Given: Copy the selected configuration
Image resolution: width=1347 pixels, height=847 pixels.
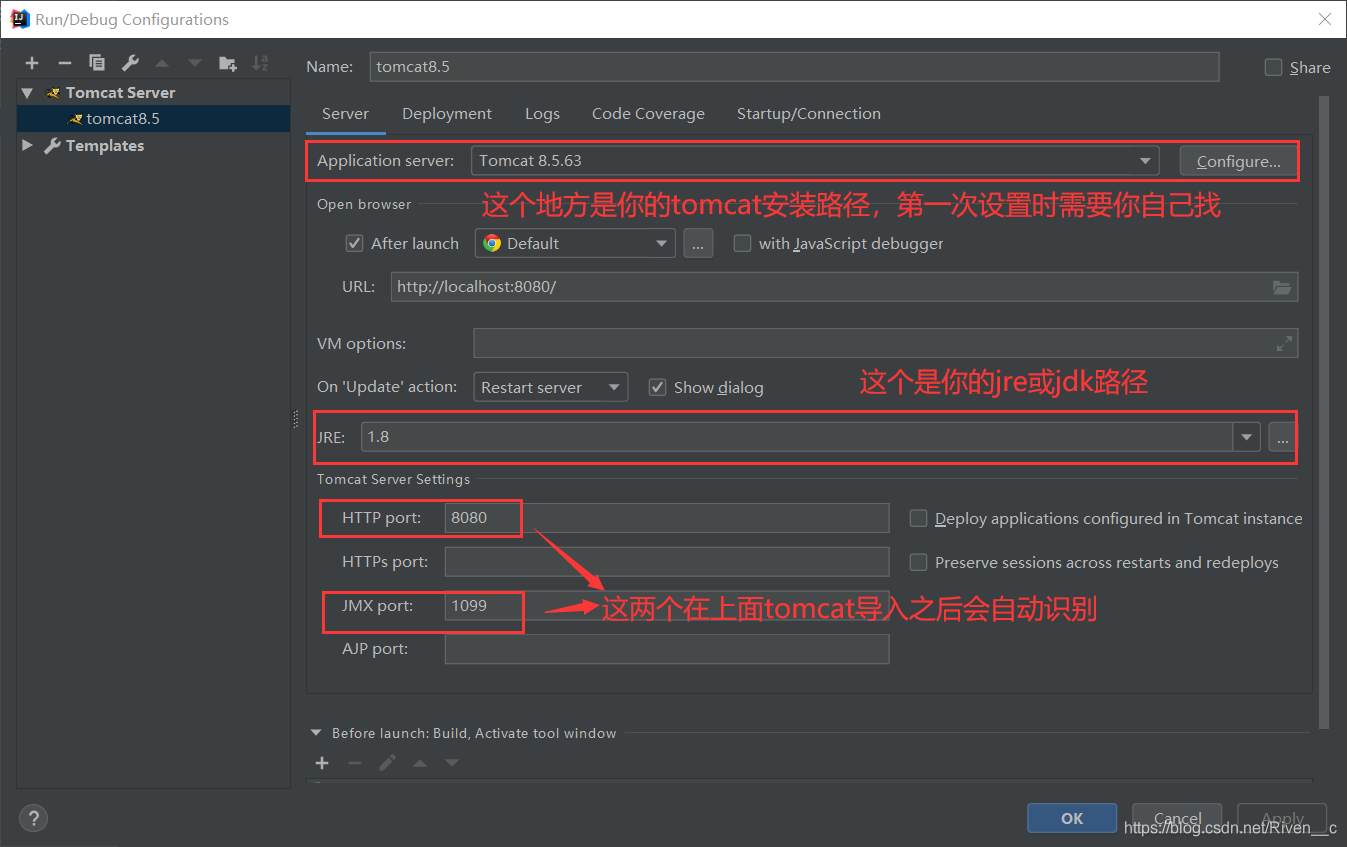Looking at the screenshot, I should (x=97, y=63).
